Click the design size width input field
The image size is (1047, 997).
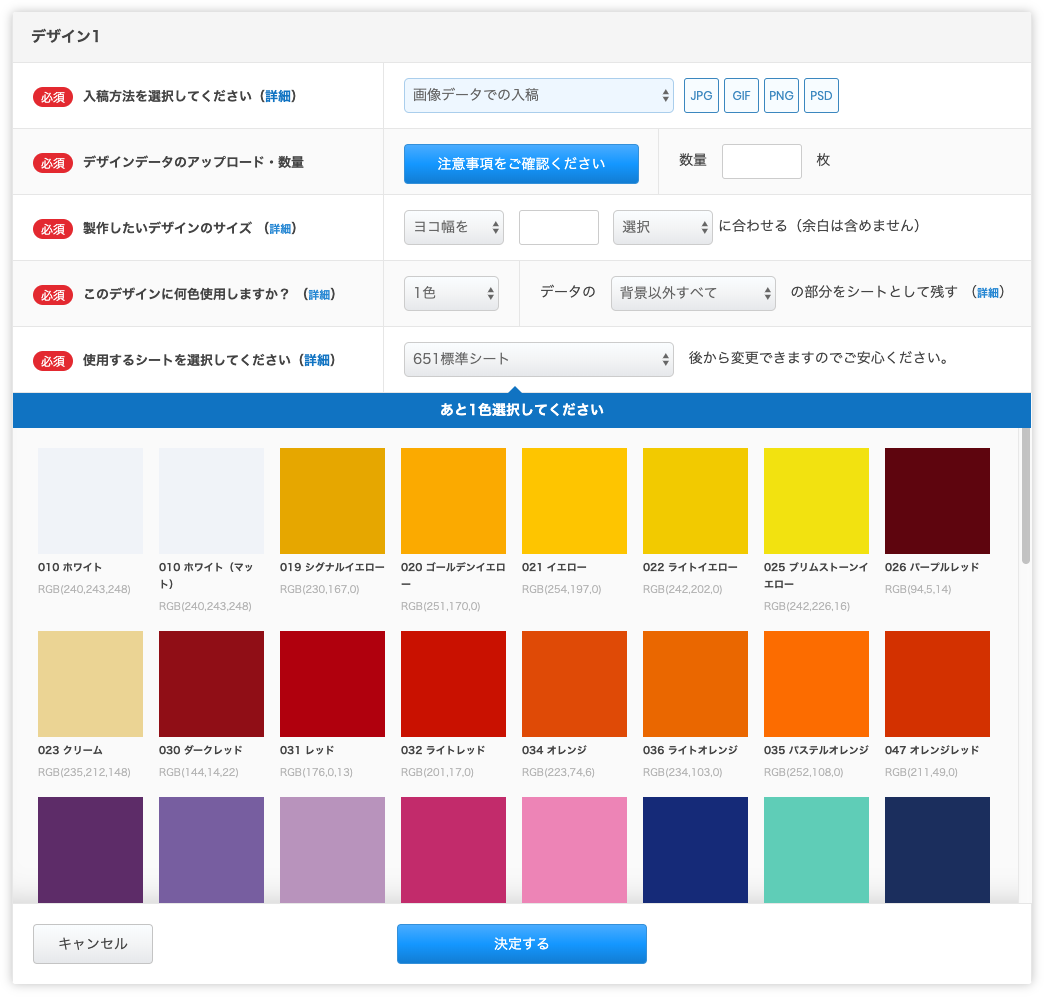558,227
